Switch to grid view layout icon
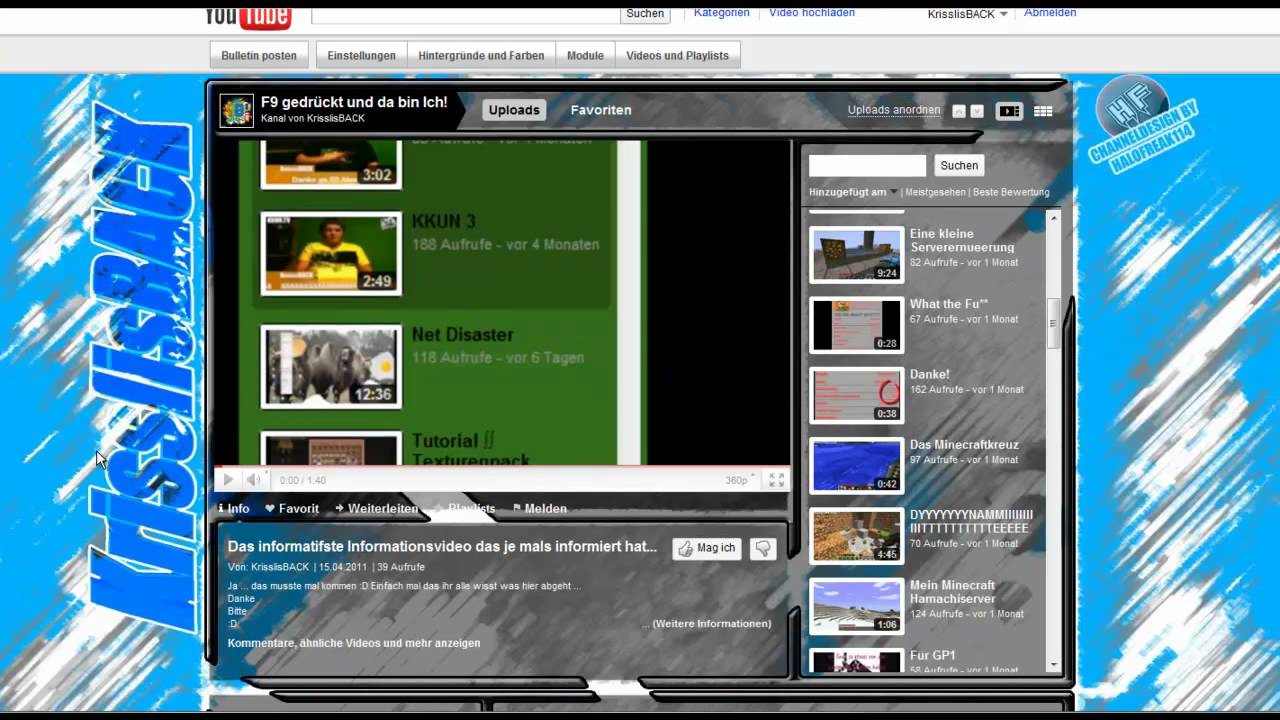Image resolution: width=1280 pixels, height=720 pixels. click(1043, 111)
